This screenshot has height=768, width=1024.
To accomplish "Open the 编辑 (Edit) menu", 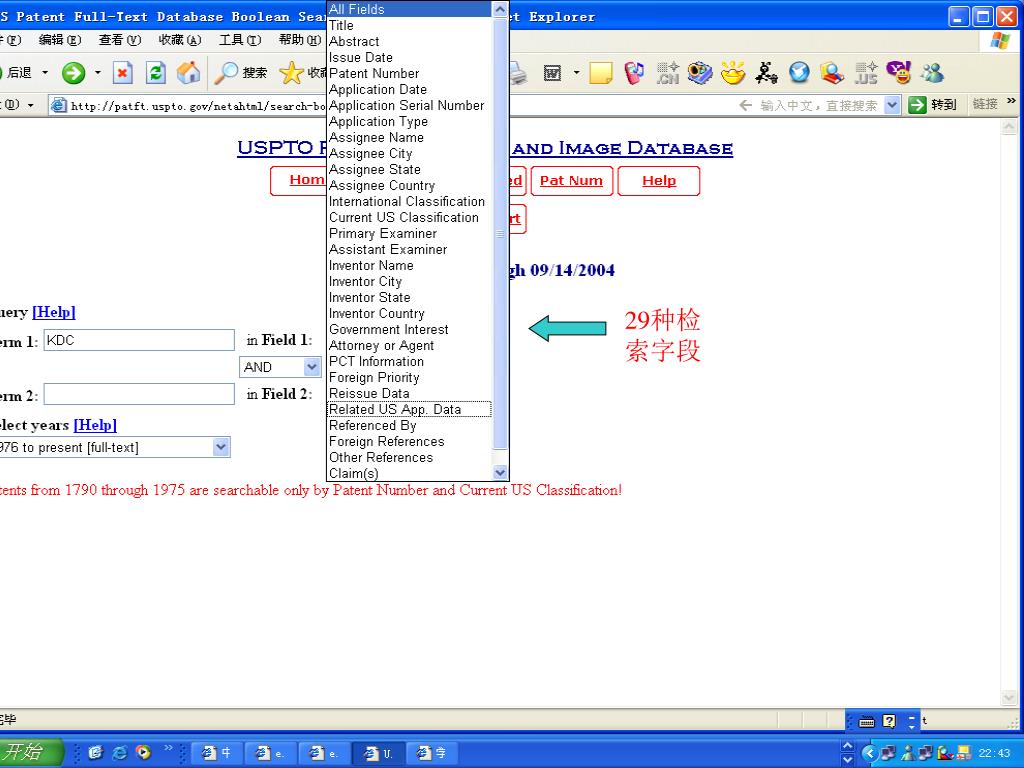I will tap(59, 40).
